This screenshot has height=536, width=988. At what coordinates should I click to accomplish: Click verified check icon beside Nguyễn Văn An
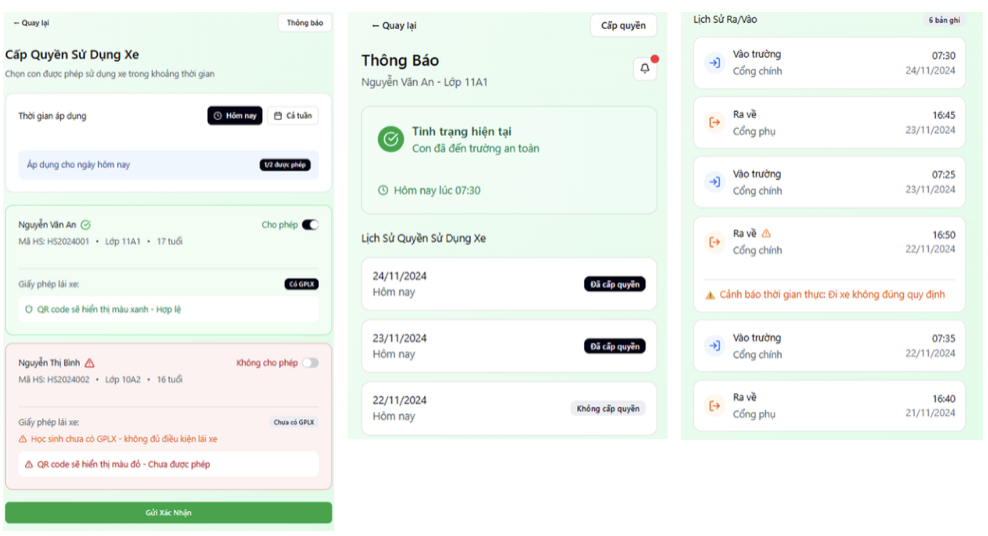85,225
